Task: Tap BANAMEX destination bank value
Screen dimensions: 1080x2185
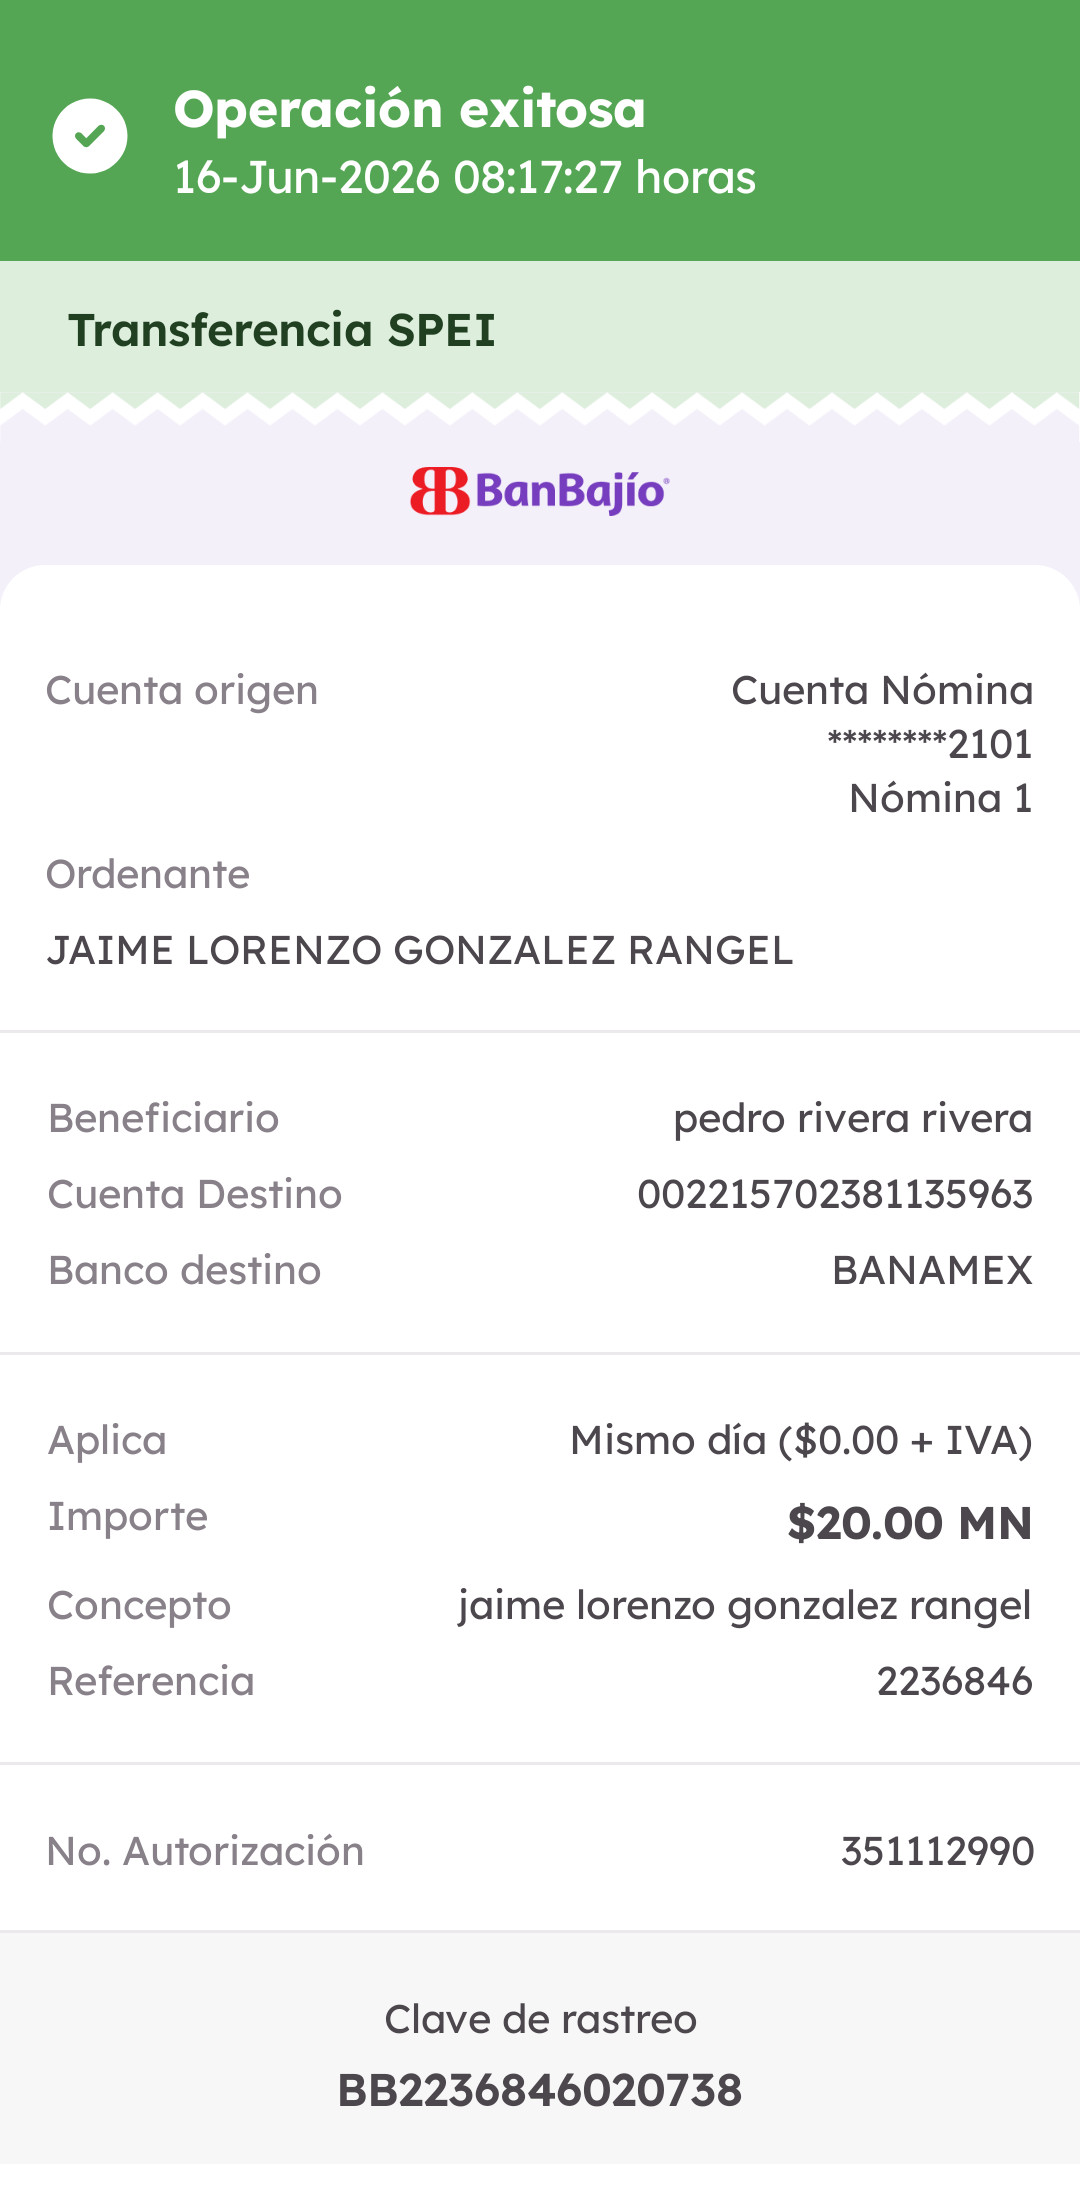Action: coord(933,1271)
